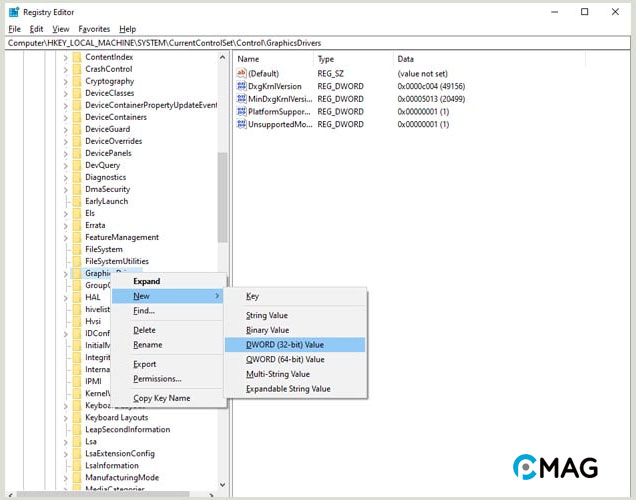636x500 pixels.
Task: Expand the Diagnostics tree node
Action: pyautogui.click(x=66, y=178)
